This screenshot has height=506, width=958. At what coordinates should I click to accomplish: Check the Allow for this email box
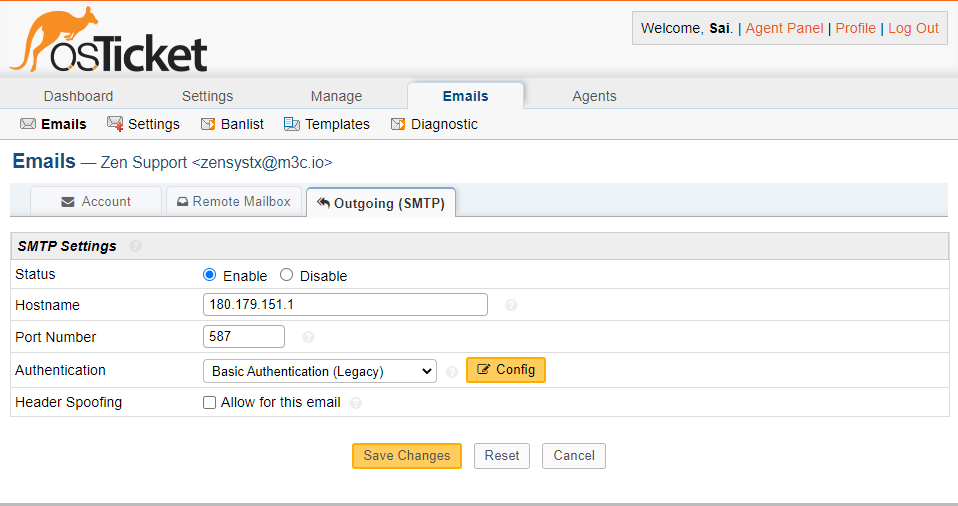(x=210, y=403)
